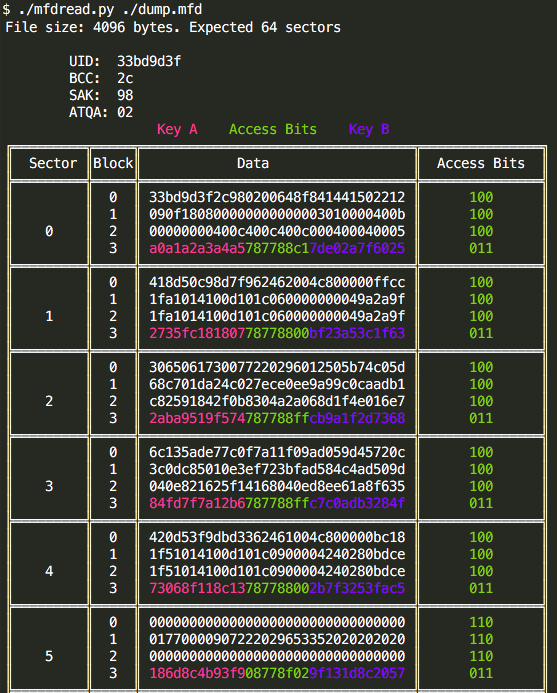Click the sector 4 trailer starting 73068f118c13

tap(277, 588)
